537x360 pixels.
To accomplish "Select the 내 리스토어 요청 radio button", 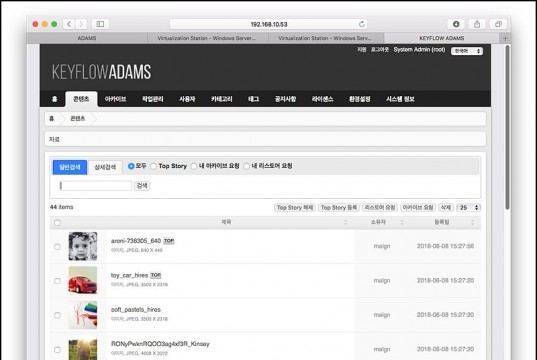I will (246, 166).
